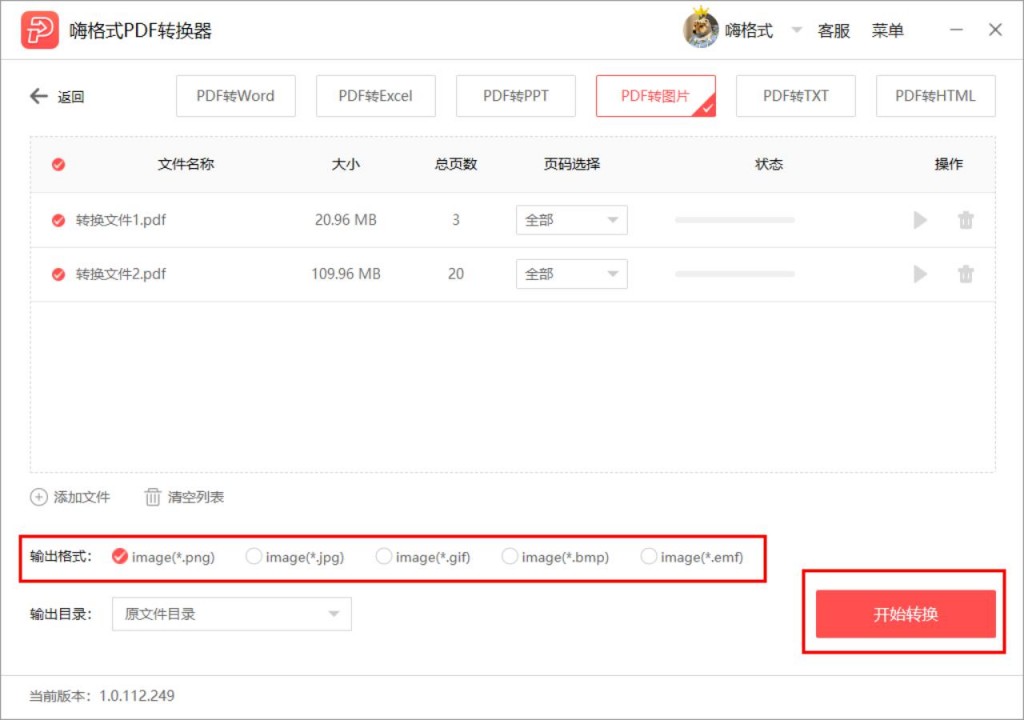Start converting 转换文件2.pdf with play icon
Screen dimensions: 1024x720
(920, 274)
